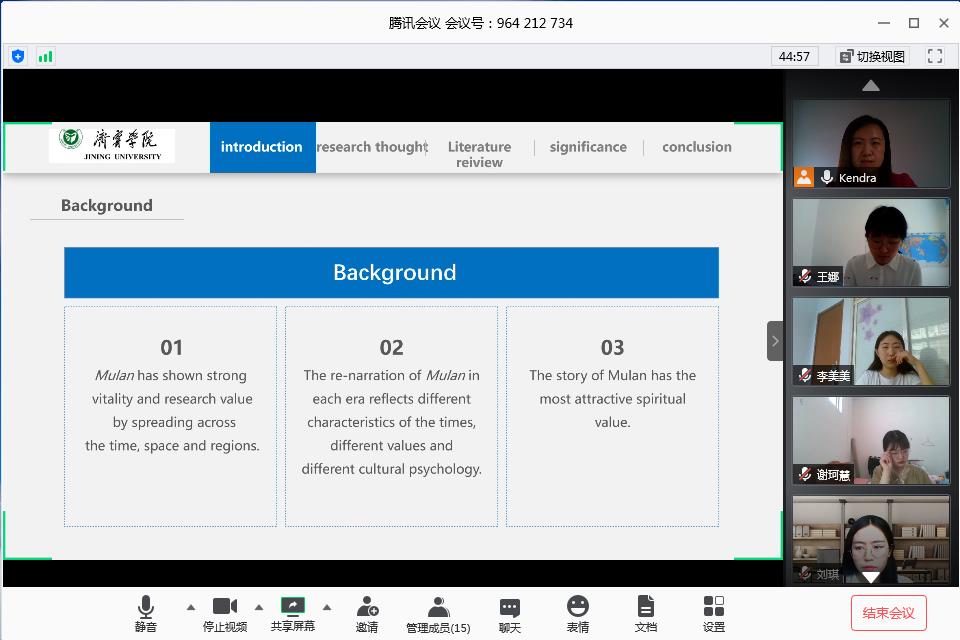Select the significance slide tab
The height and width of the screenshot is (640, 960).
click(588, 147)
